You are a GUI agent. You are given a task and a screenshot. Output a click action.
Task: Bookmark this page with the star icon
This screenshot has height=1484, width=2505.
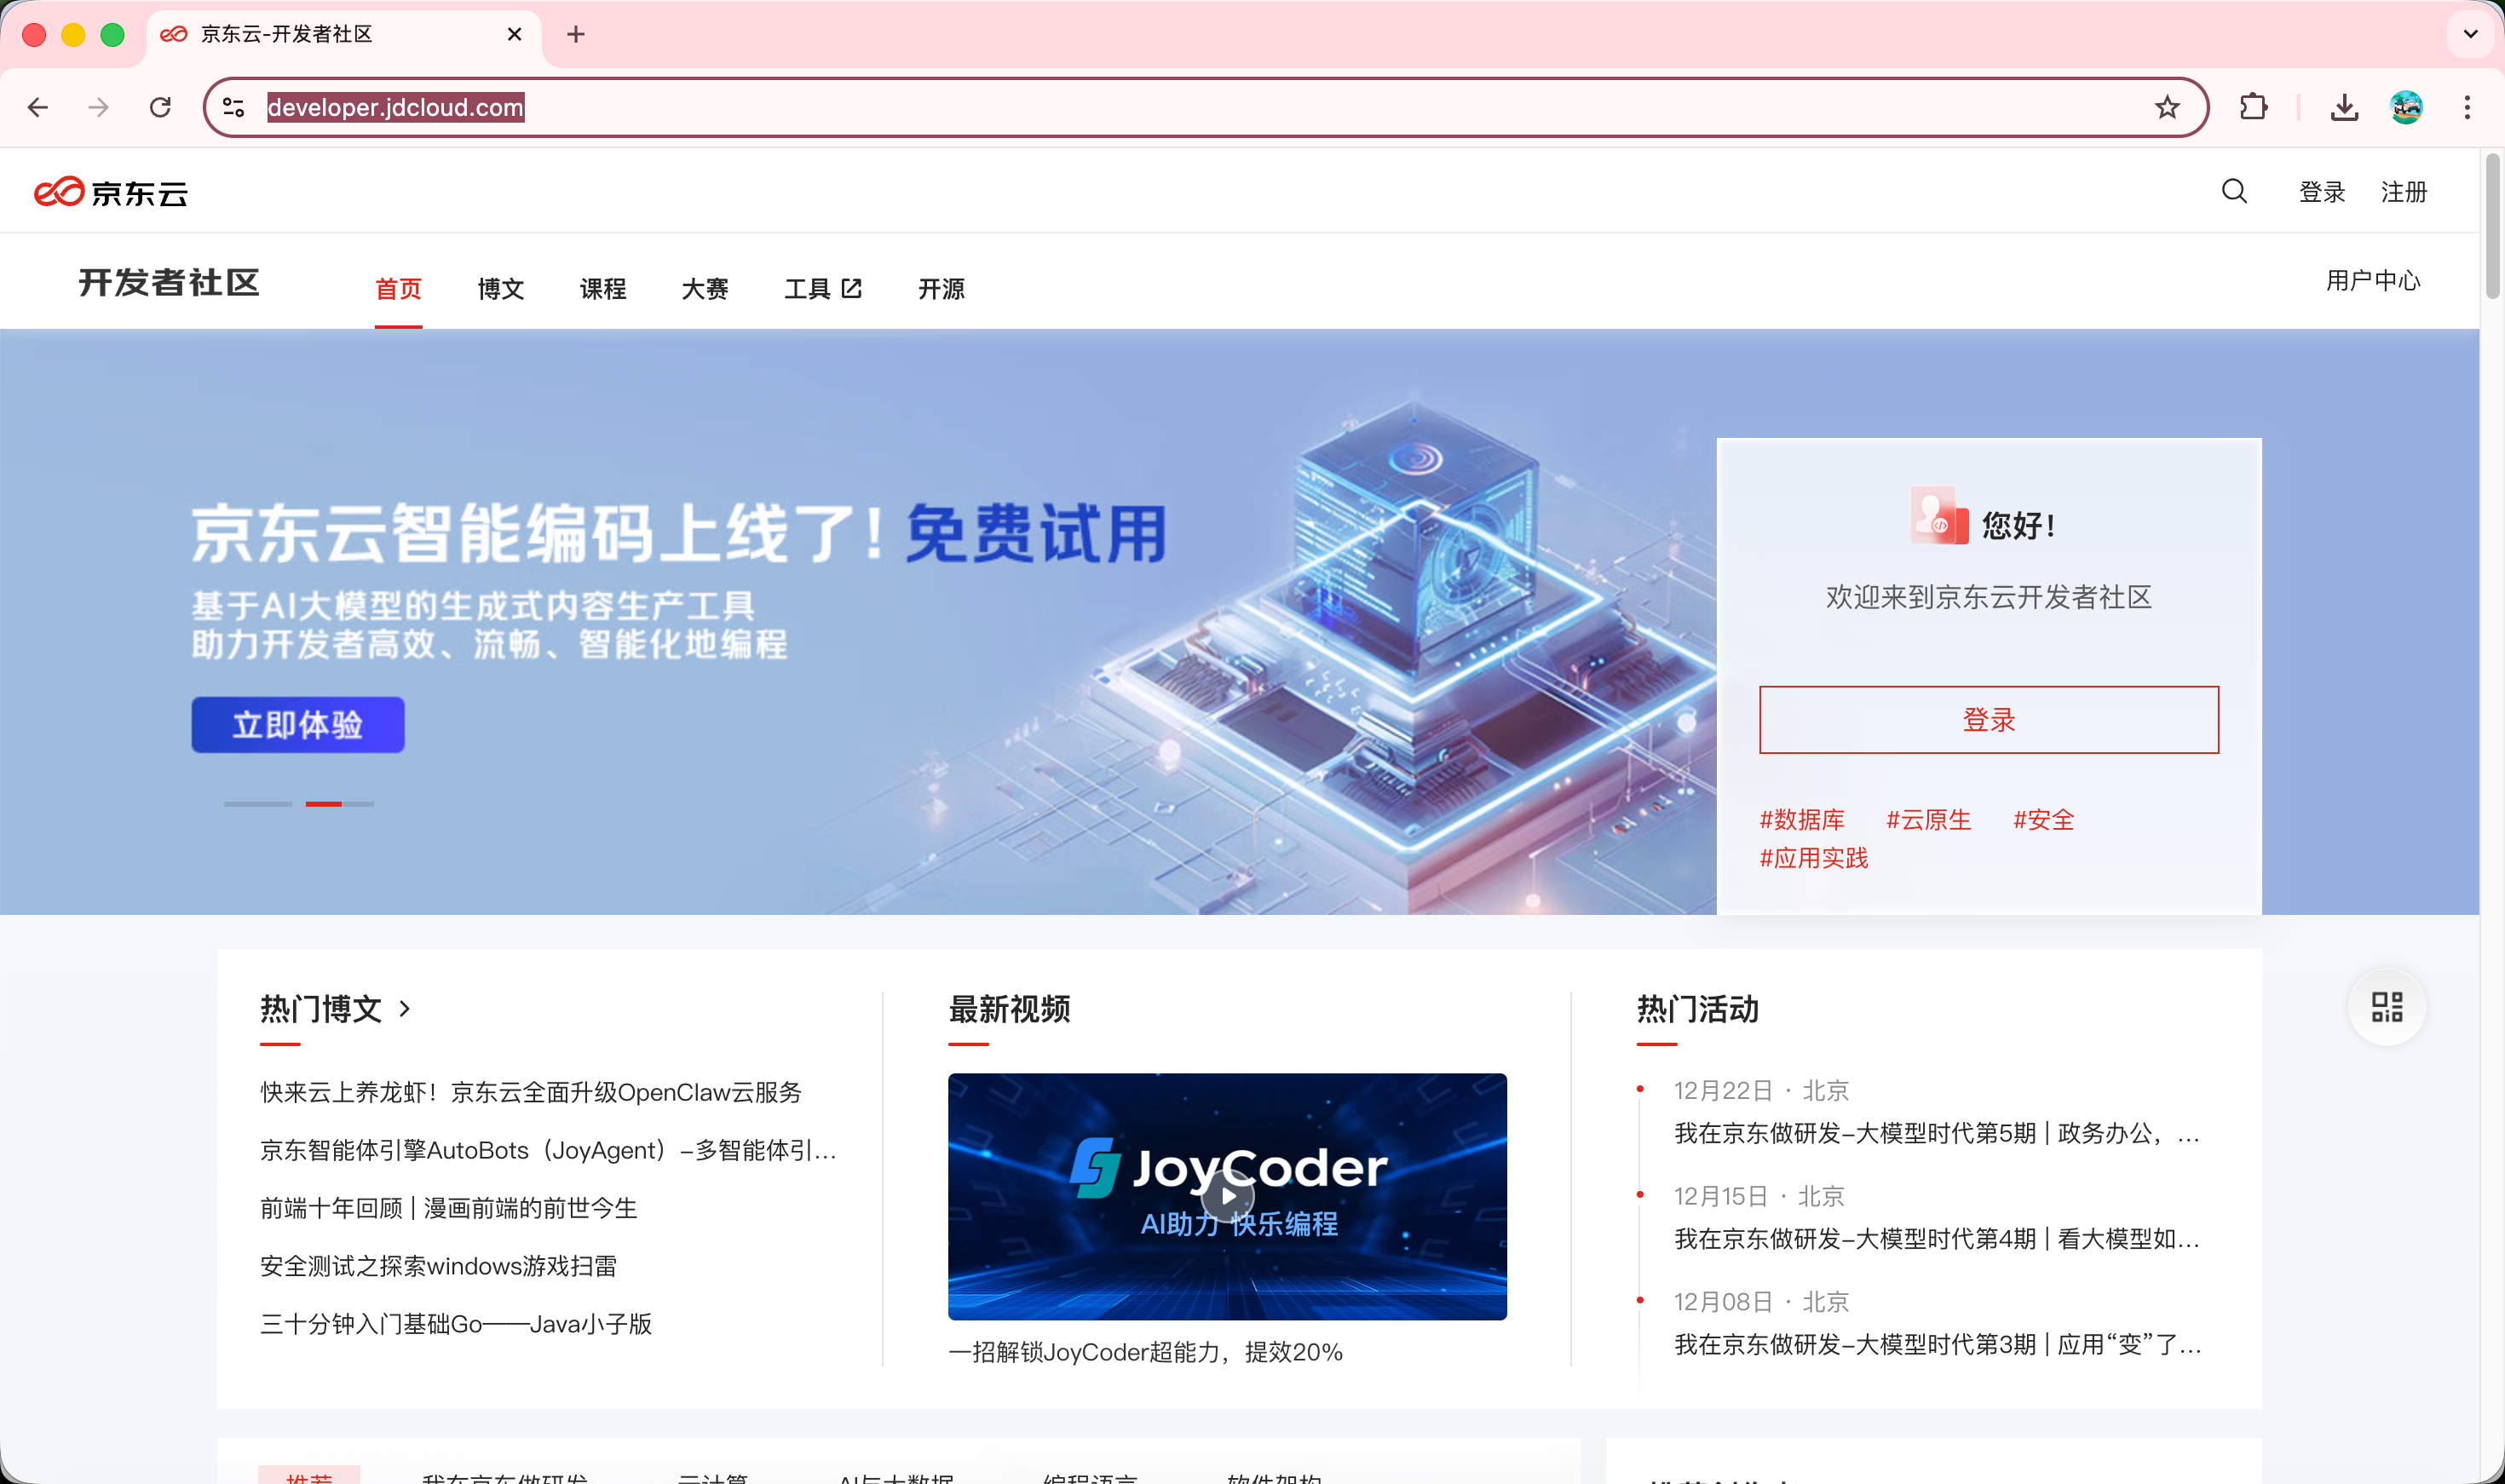tap(2166, 107)
